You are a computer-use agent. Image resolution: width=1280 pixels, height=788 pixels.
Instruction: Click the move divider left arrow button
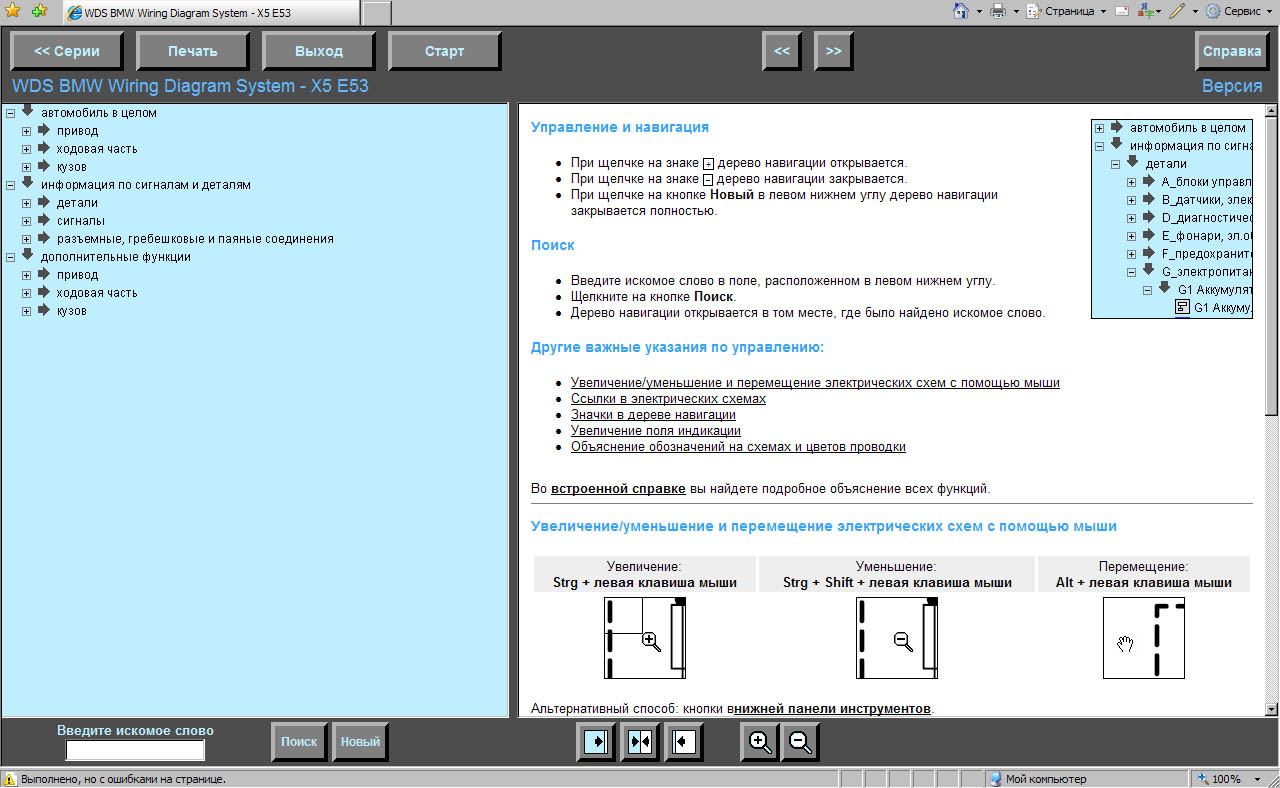pyautogui.click(x=684, y=742)
